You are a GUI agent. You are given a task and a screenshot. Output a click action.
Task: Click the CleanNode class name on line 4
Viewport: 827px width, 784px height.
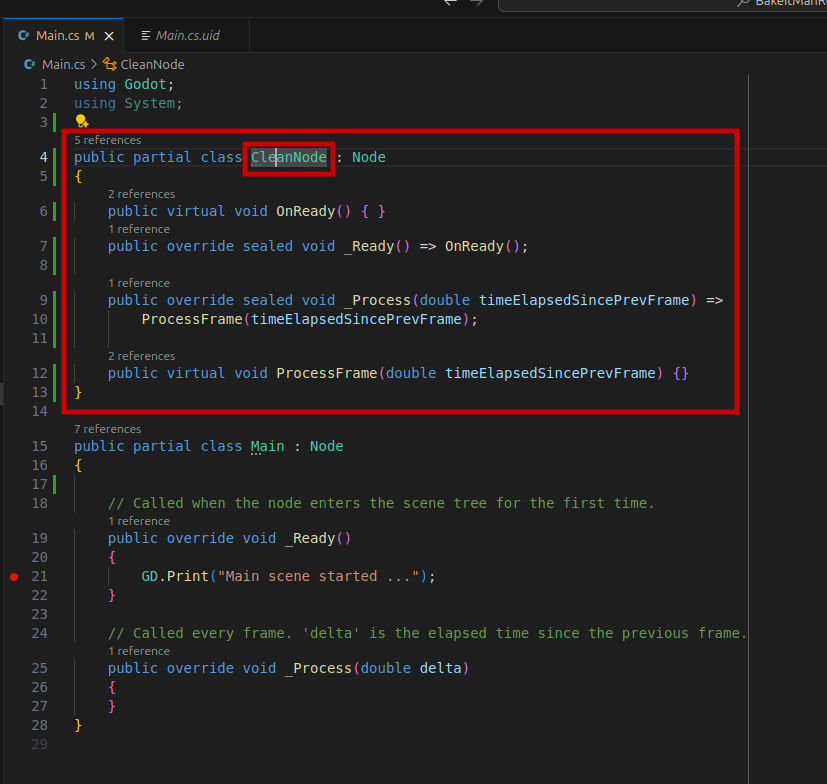tap(289, 157)
